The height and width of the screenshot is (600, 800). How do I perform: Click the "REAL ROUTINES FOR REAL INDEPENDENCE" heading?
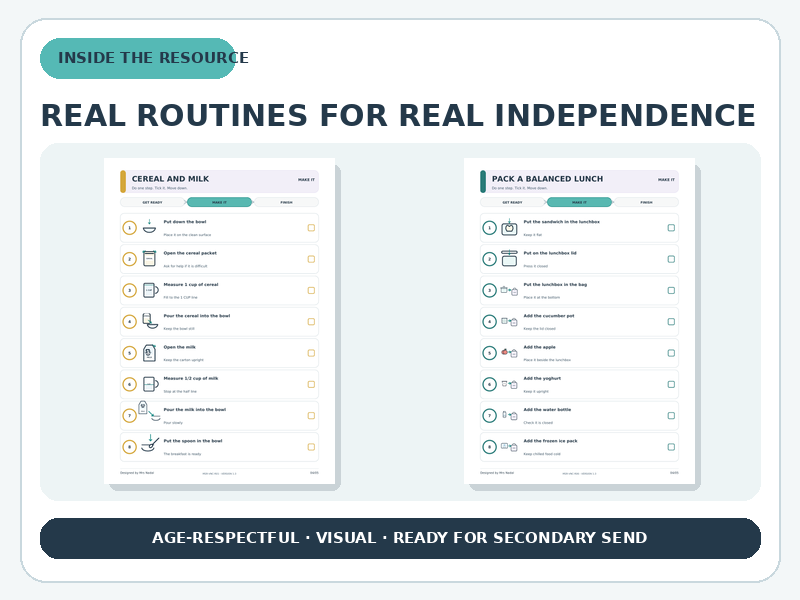(x=398, y=115)
